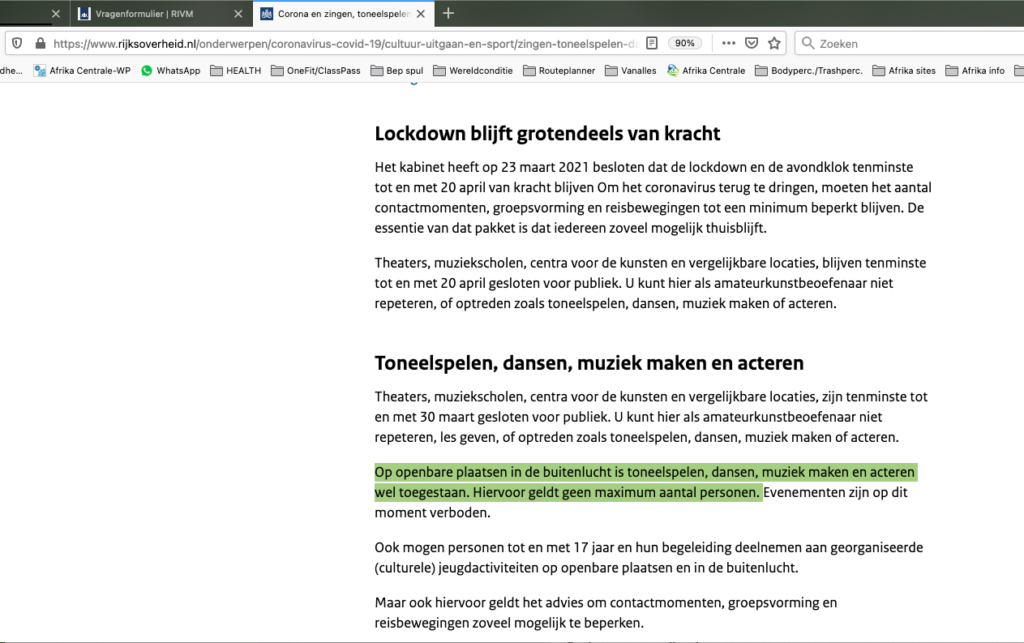This screenshot has height=643, width=1024.
Task: Click paragraph mentioning tot en met 30 maart gesloten
Action: tap(651, 417)
